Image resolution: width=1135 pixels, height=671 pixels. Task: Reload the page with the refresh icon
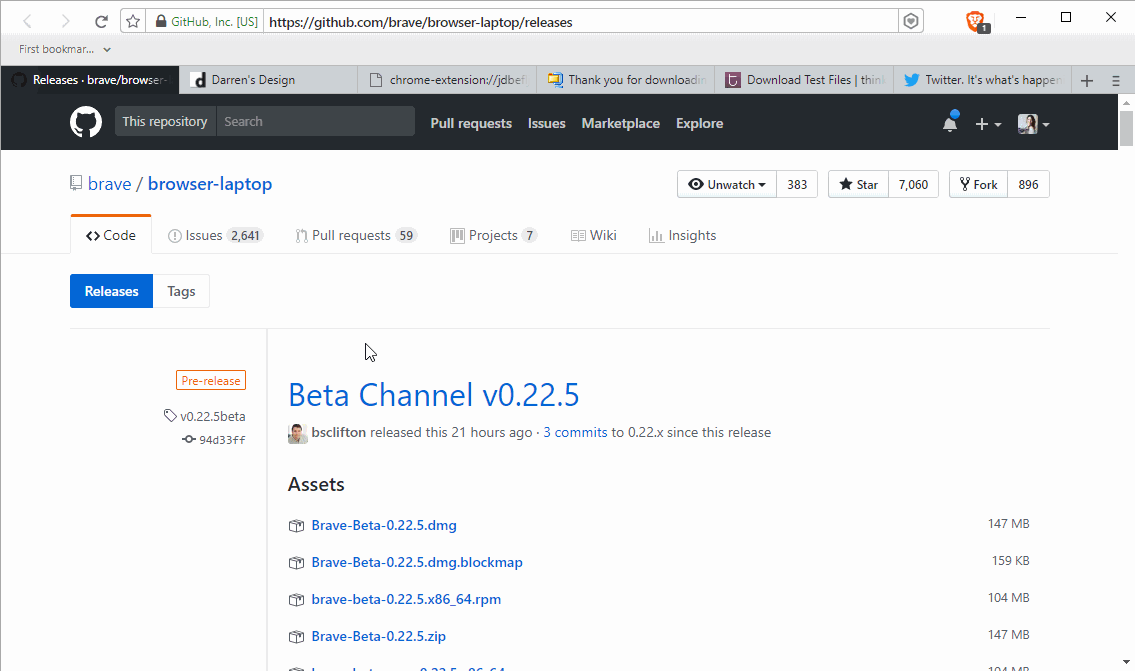tap(101, 22)
